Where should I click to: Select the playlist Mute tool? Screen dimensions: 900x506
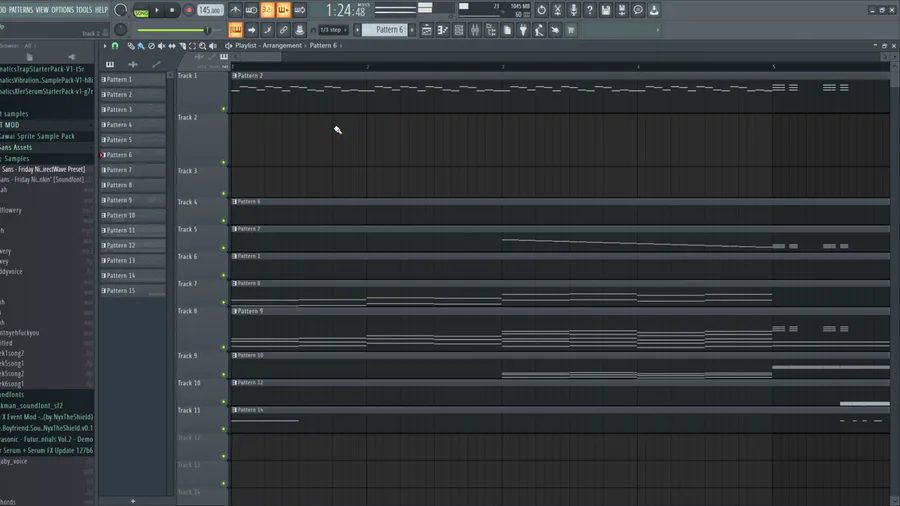(x=162, y=46)
